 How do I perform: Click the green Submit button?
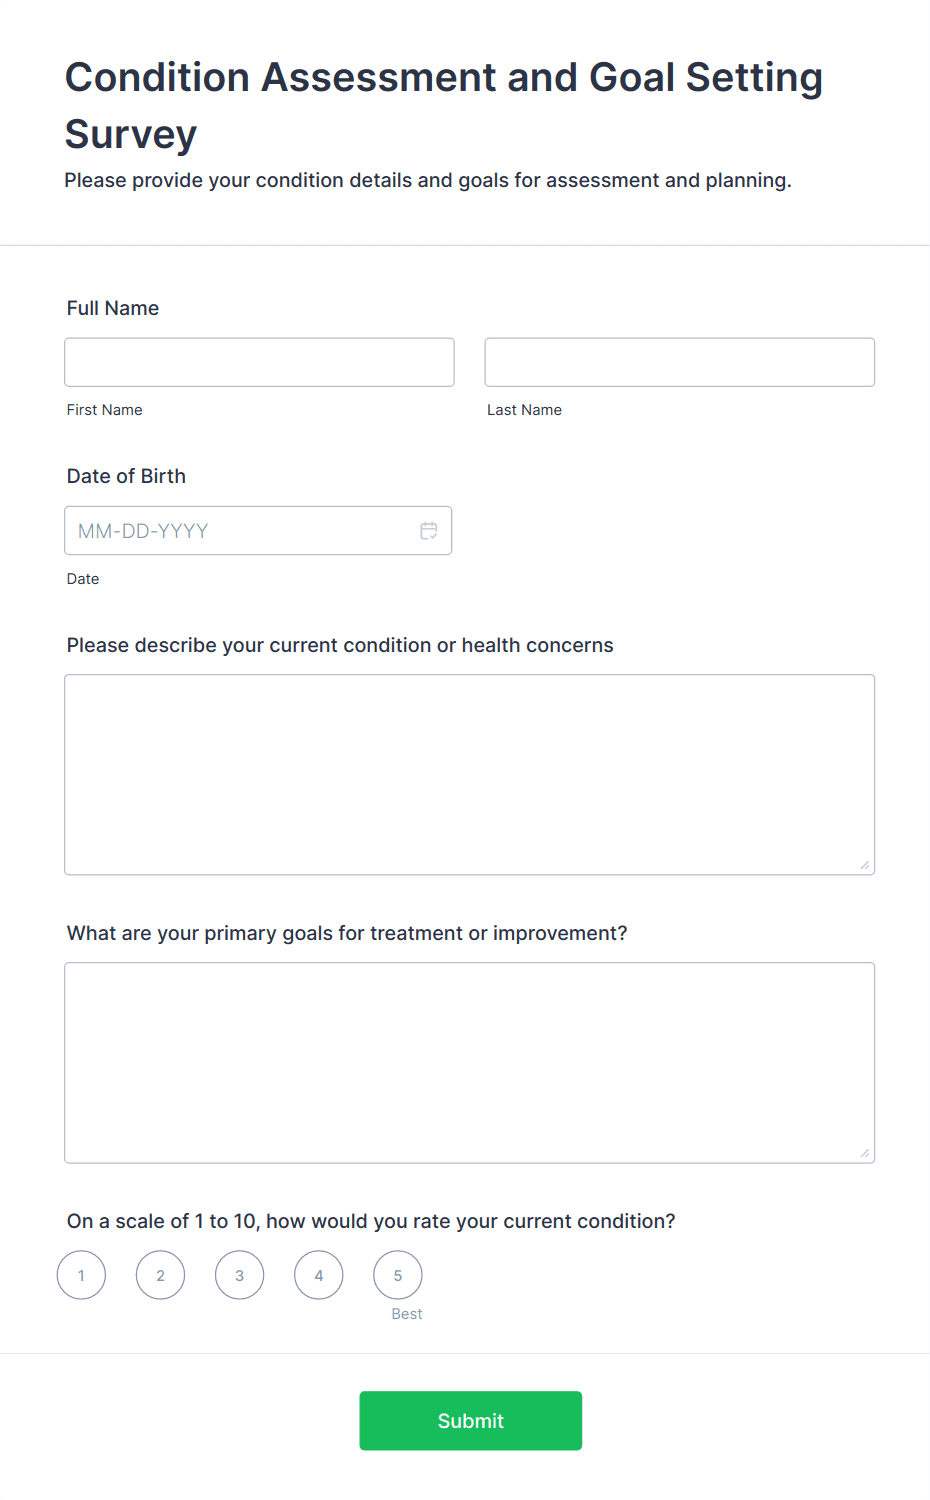click(x=471, y=1421)
